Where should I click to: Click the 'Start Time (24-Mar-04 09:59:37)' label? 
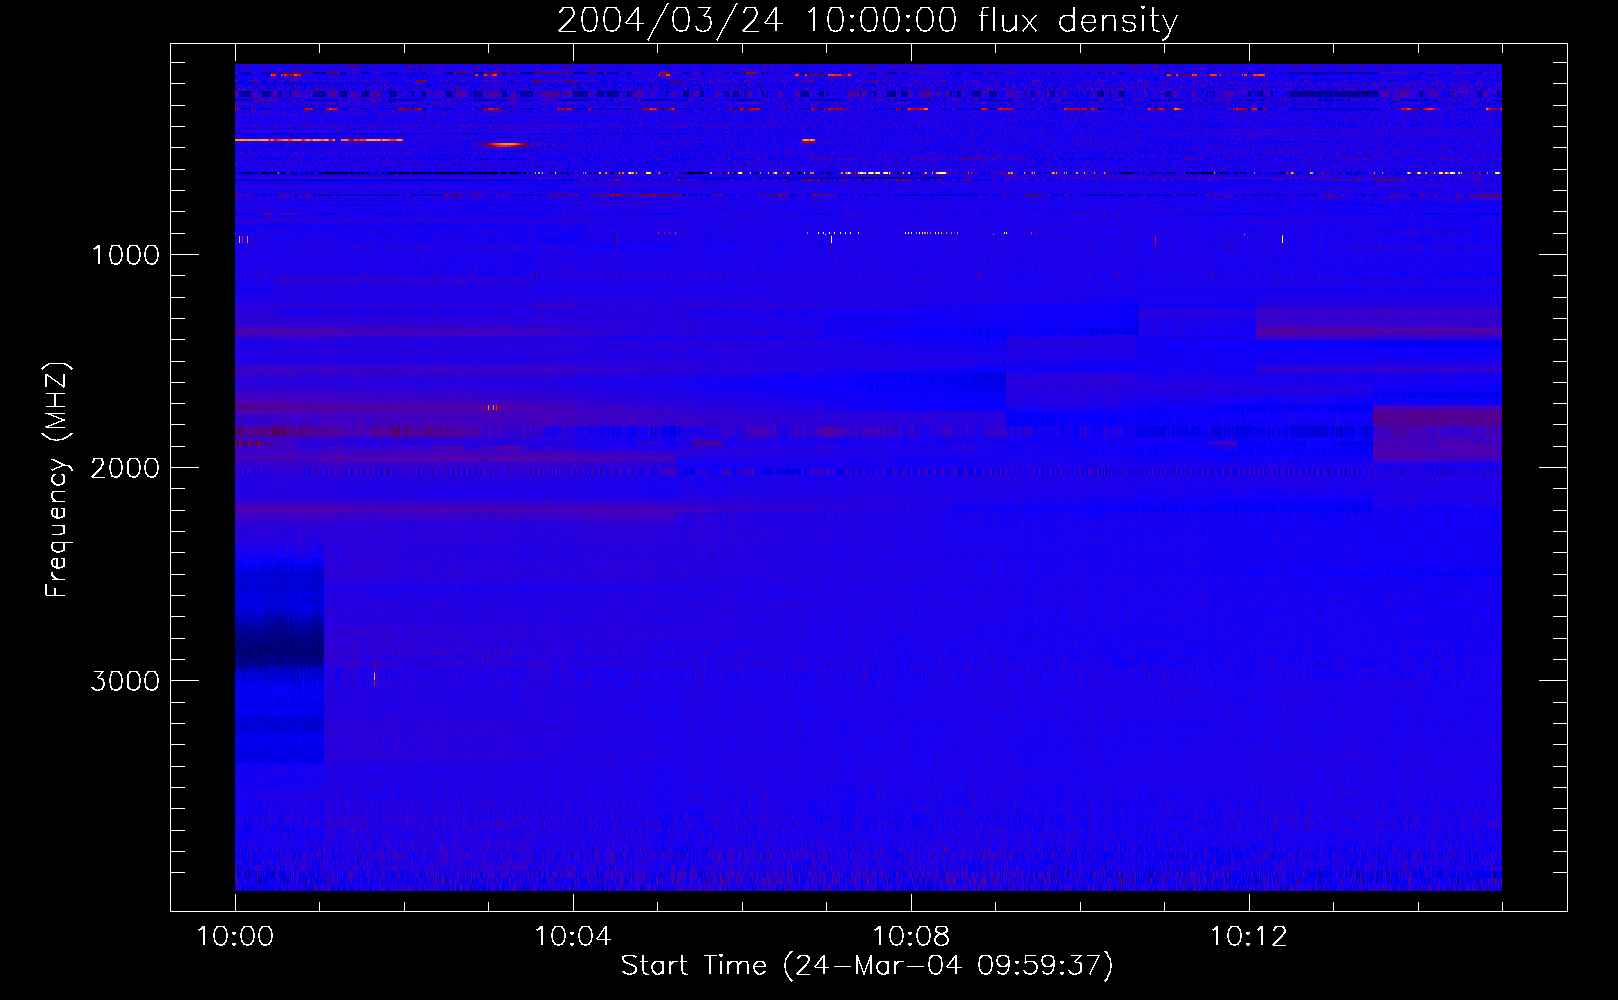click(x=867, y=966)
